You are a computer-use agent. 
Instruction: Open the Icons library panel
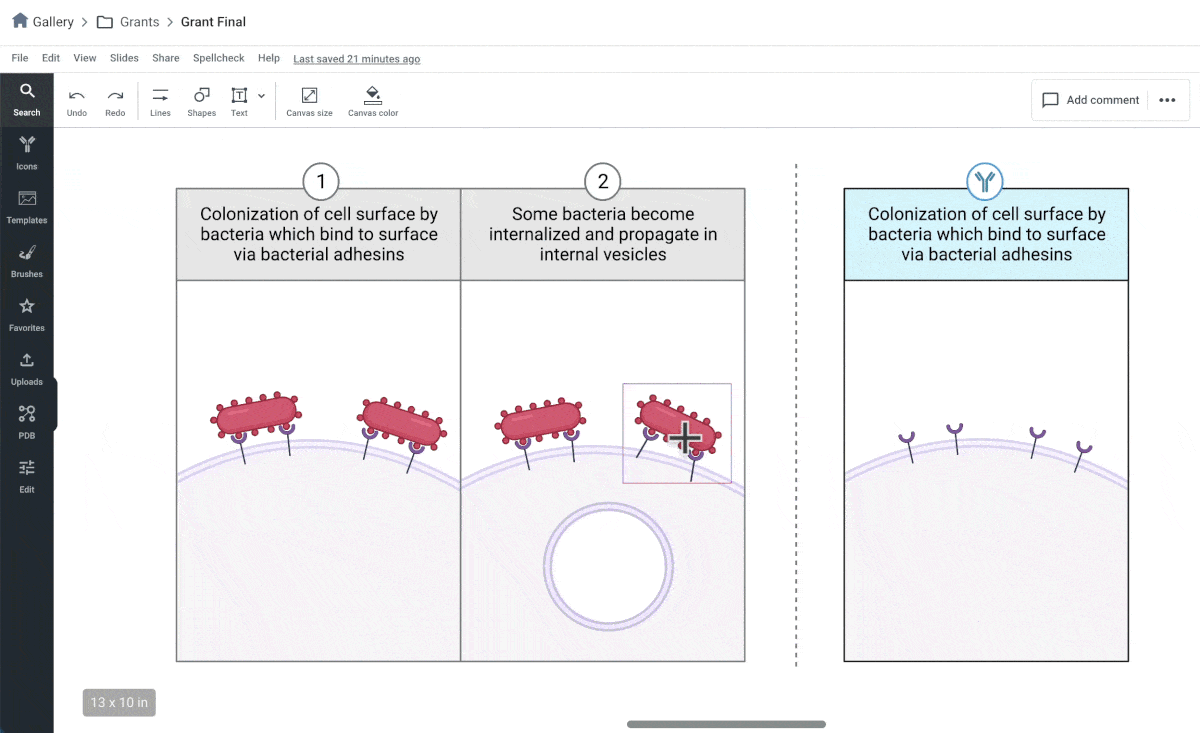tap(27, 154)
